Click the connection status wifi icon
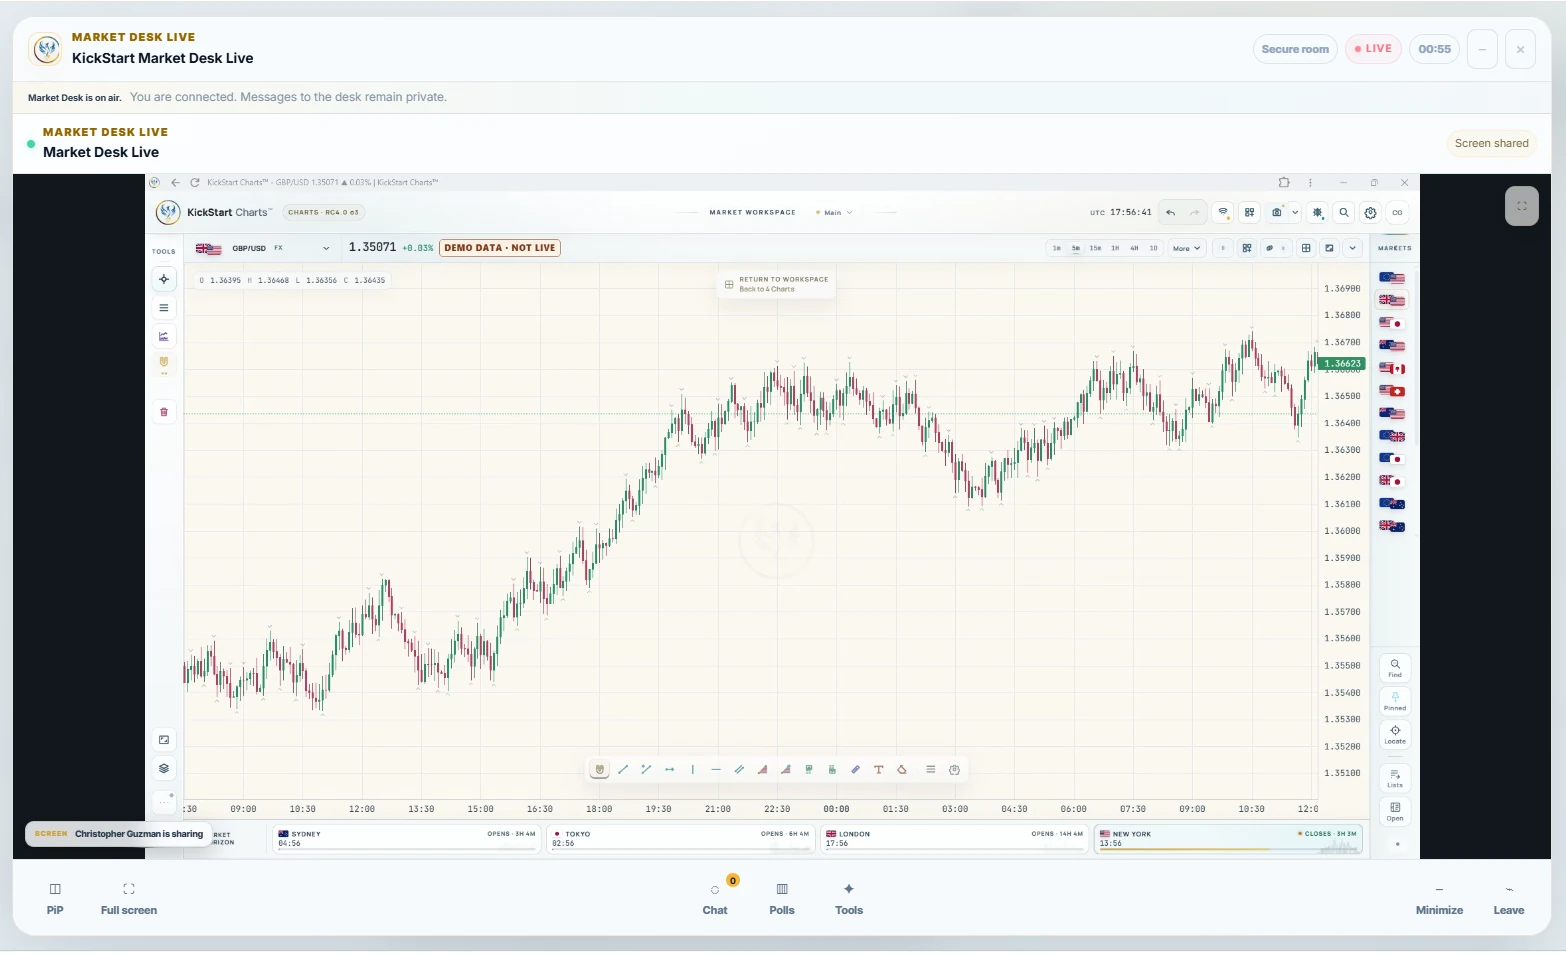The height and width of the screenshot is (954, 1566). [x=1223, y=213]
